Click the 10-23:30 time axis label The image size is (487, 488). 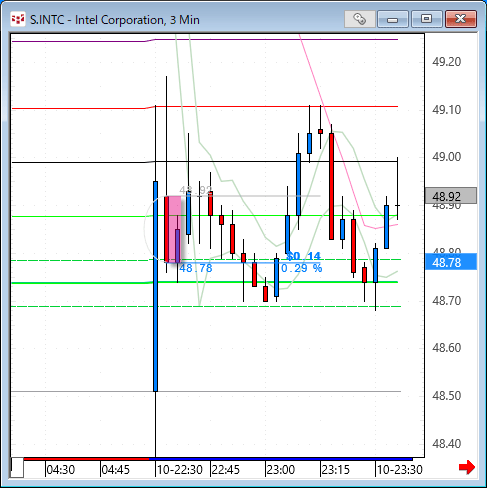tap(400, 470)
